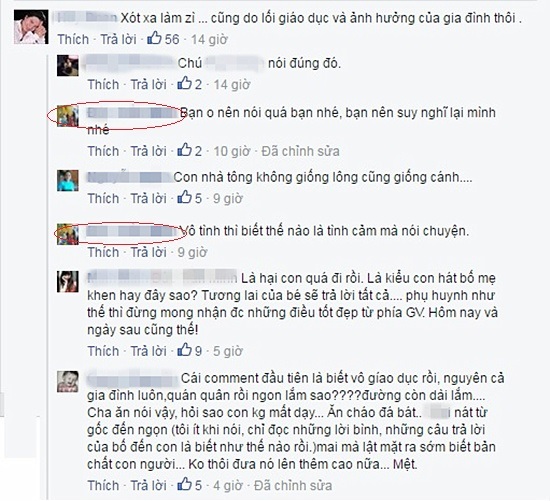
Task: Click 'Thích' under the last long comment
Action: (103, 485)
